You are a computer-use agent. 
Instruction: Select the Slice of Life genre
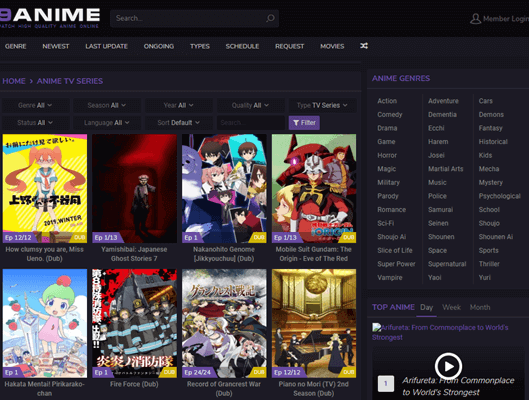tap(395, 251)
